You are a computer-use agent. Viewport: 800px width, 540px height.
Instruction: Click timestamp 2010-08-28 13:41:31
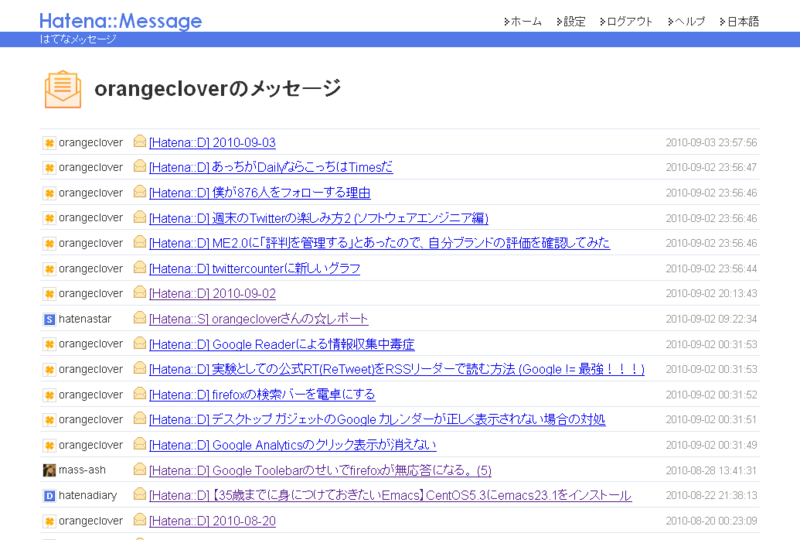[x=711, y=470]
